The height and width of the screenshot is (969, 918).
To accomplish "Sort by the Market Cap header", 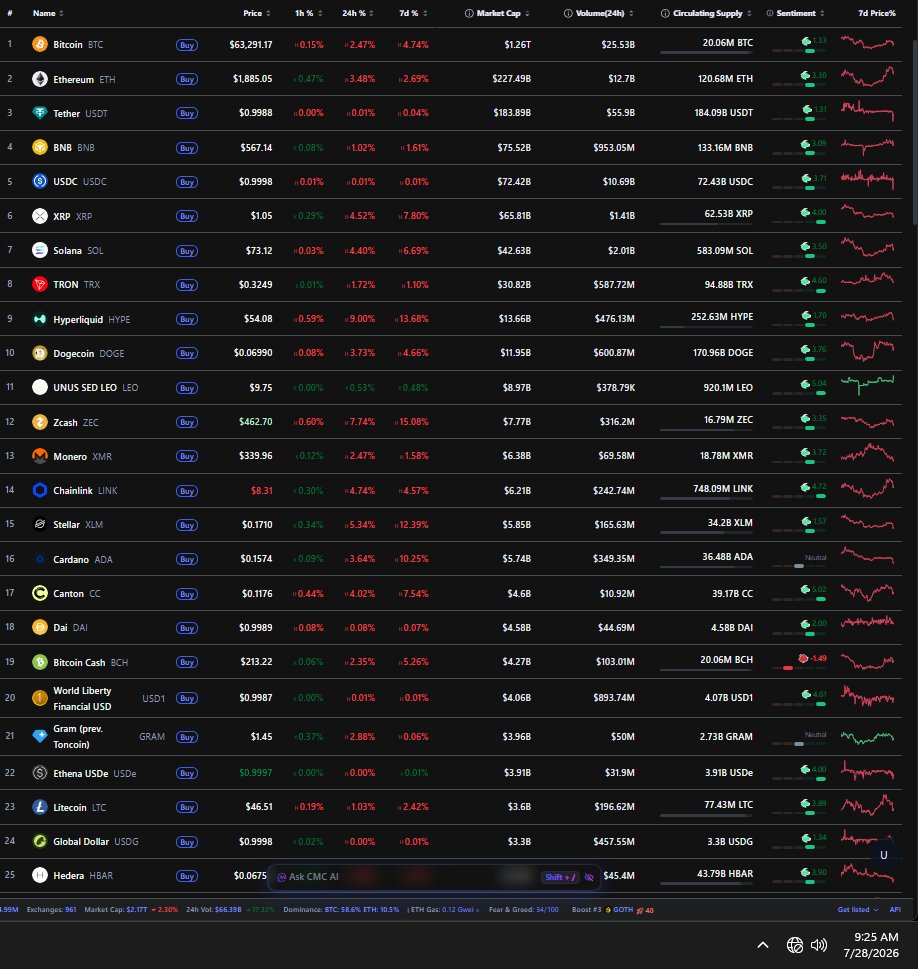I will pos(503,13).
